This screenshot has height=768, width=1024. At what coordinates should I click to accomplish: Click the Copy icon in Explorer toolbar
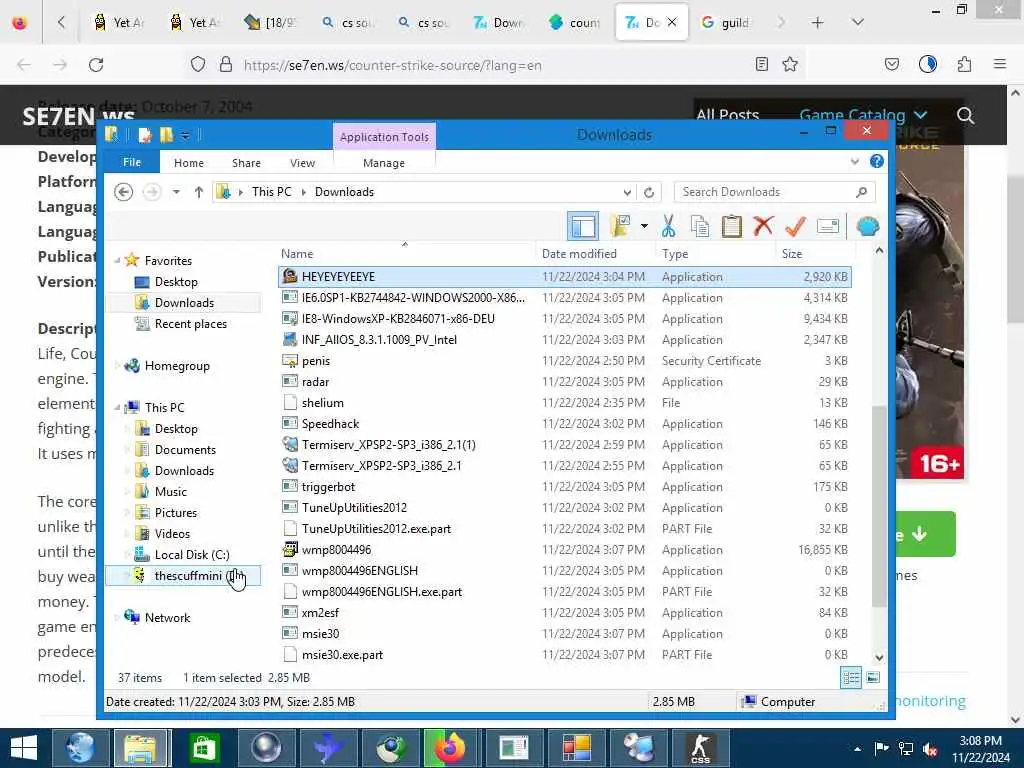pos(700,227)
